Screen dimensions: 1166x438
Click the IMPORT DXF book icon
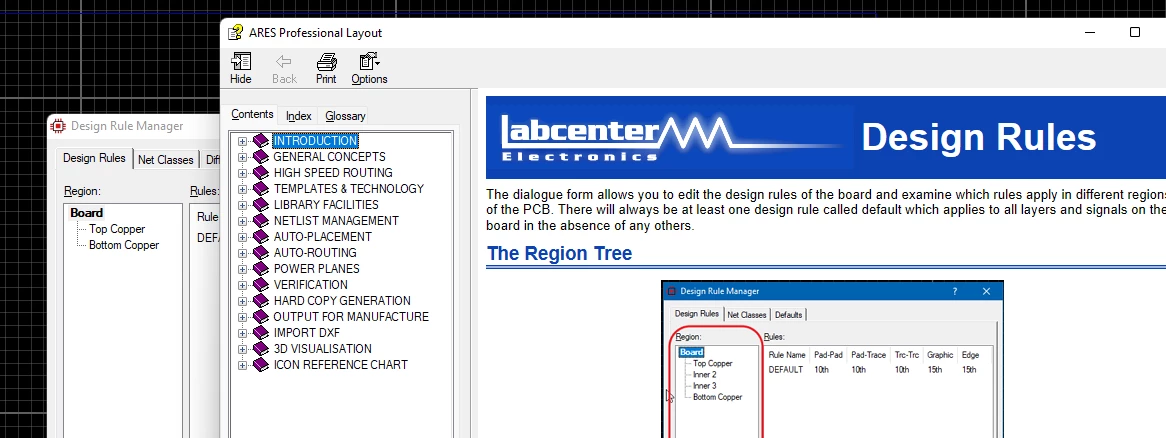click(x=261, y=332)
